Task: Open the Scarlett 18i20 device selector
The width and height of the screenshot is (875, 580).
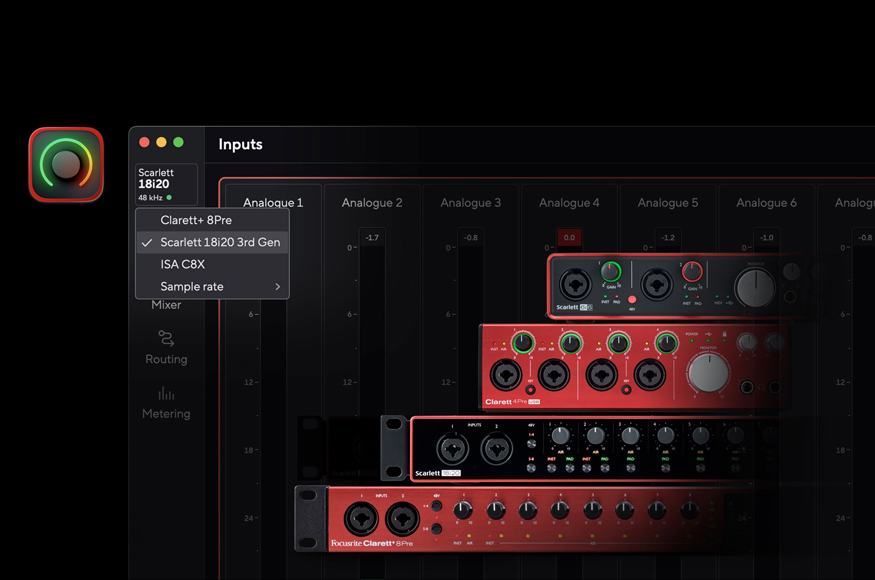Action: coord(166,184)
